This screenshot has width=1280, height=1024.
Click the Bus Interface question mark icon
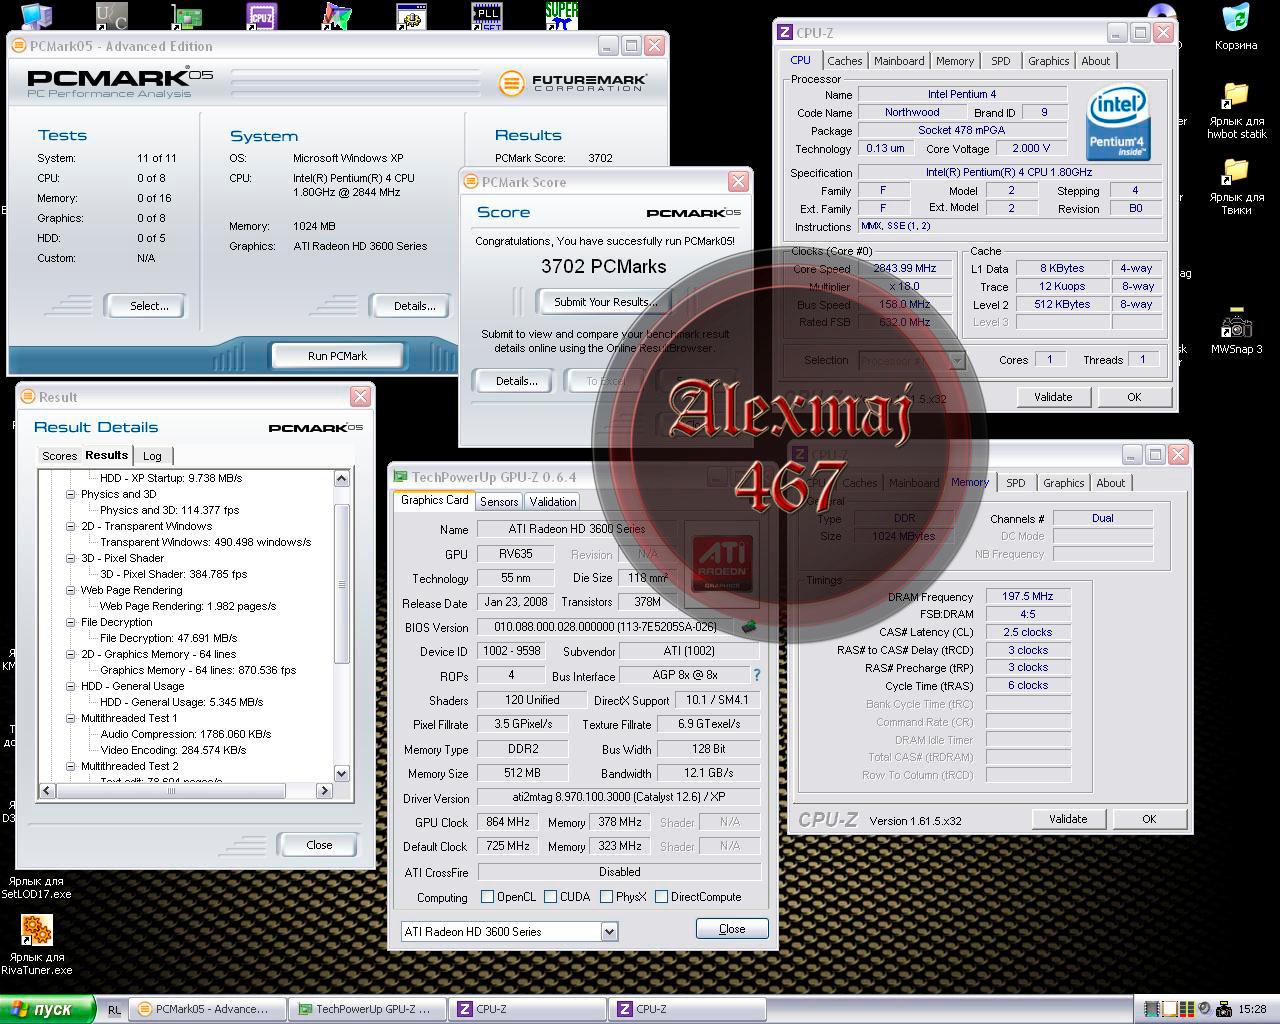pos(756,675)
